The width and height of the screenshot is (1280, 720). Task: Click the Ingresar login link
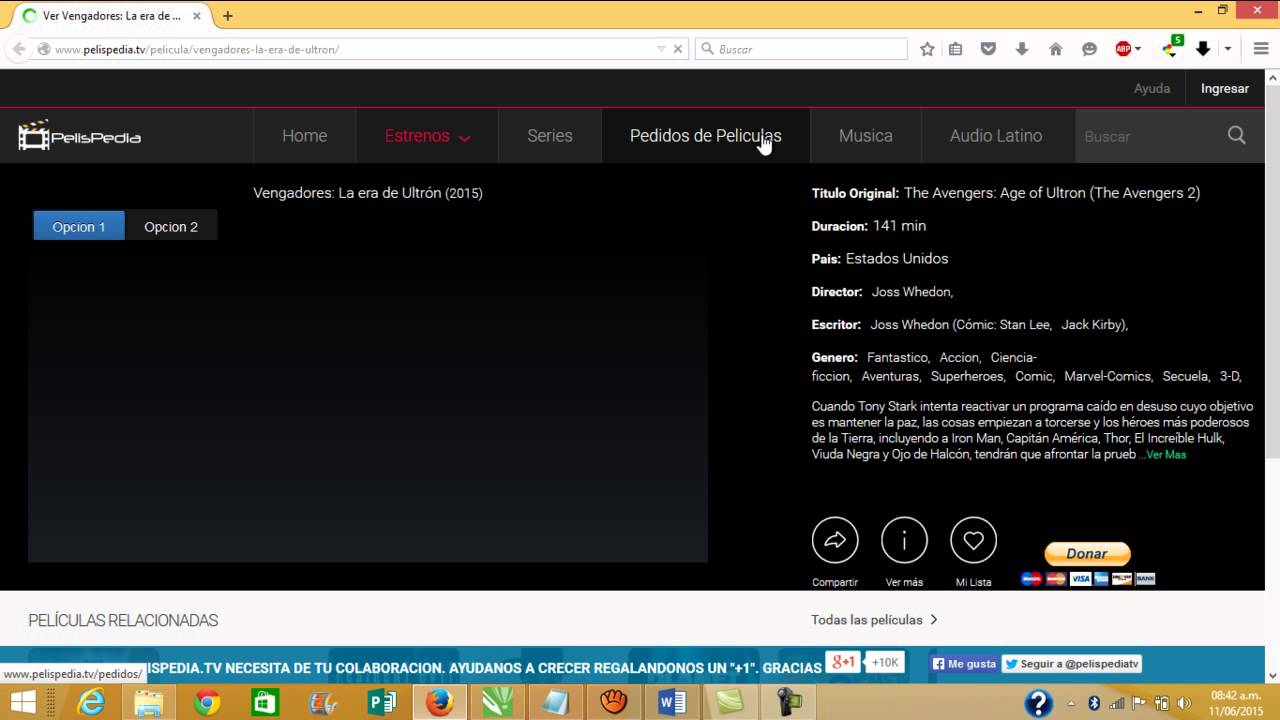tap(1225, 88)
